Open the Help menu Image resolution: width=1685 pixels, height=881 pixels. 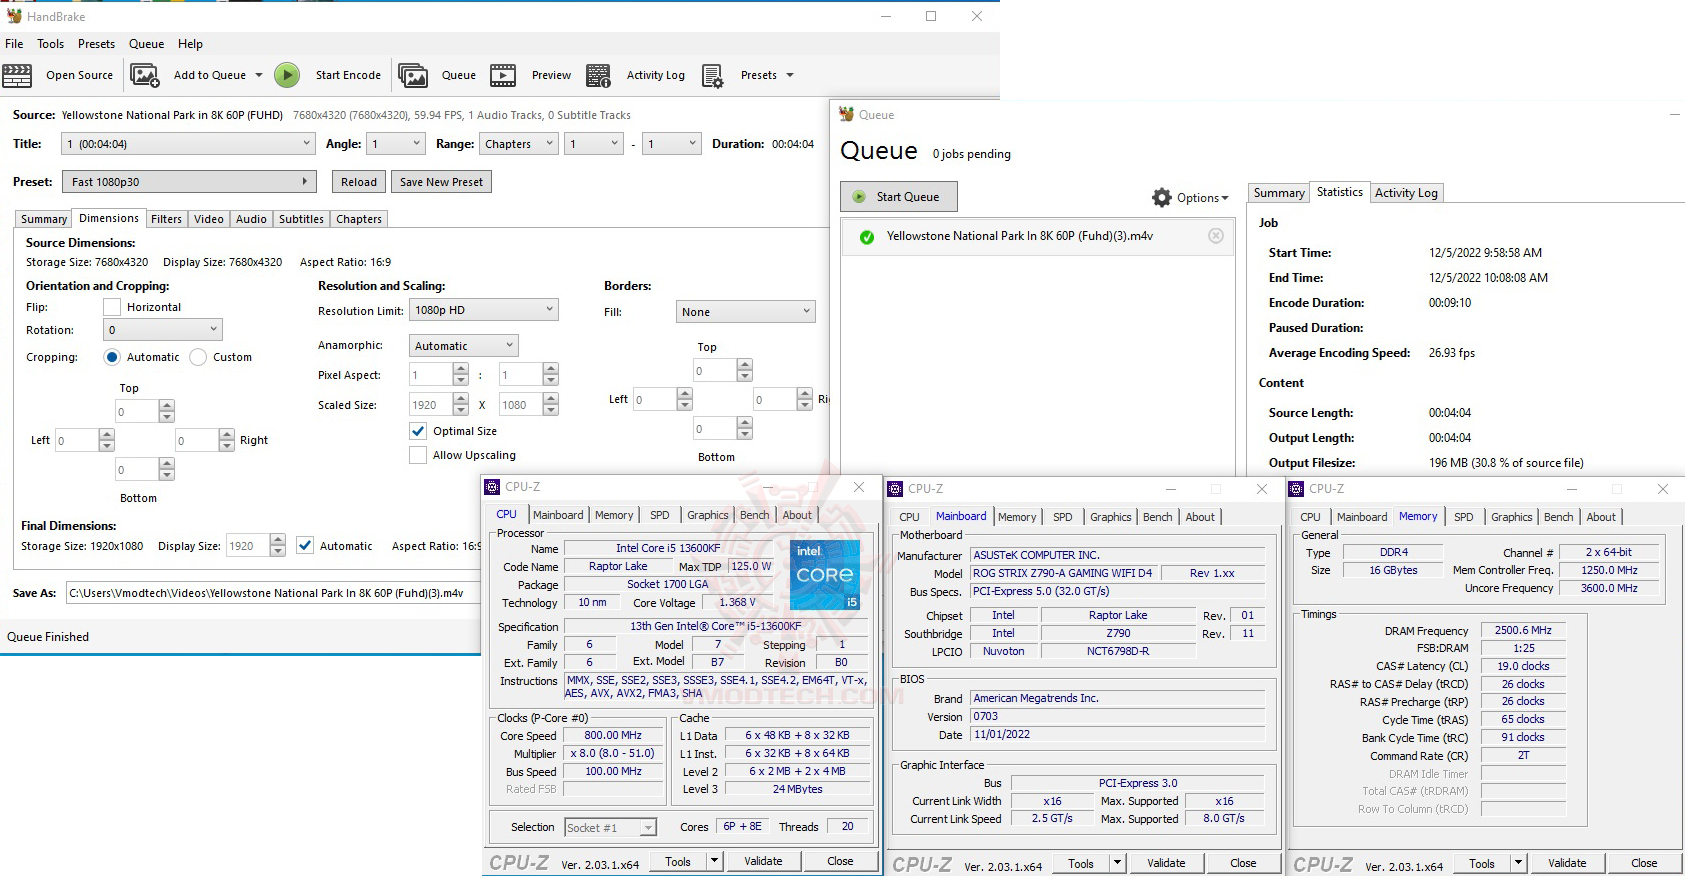[190, 44]
